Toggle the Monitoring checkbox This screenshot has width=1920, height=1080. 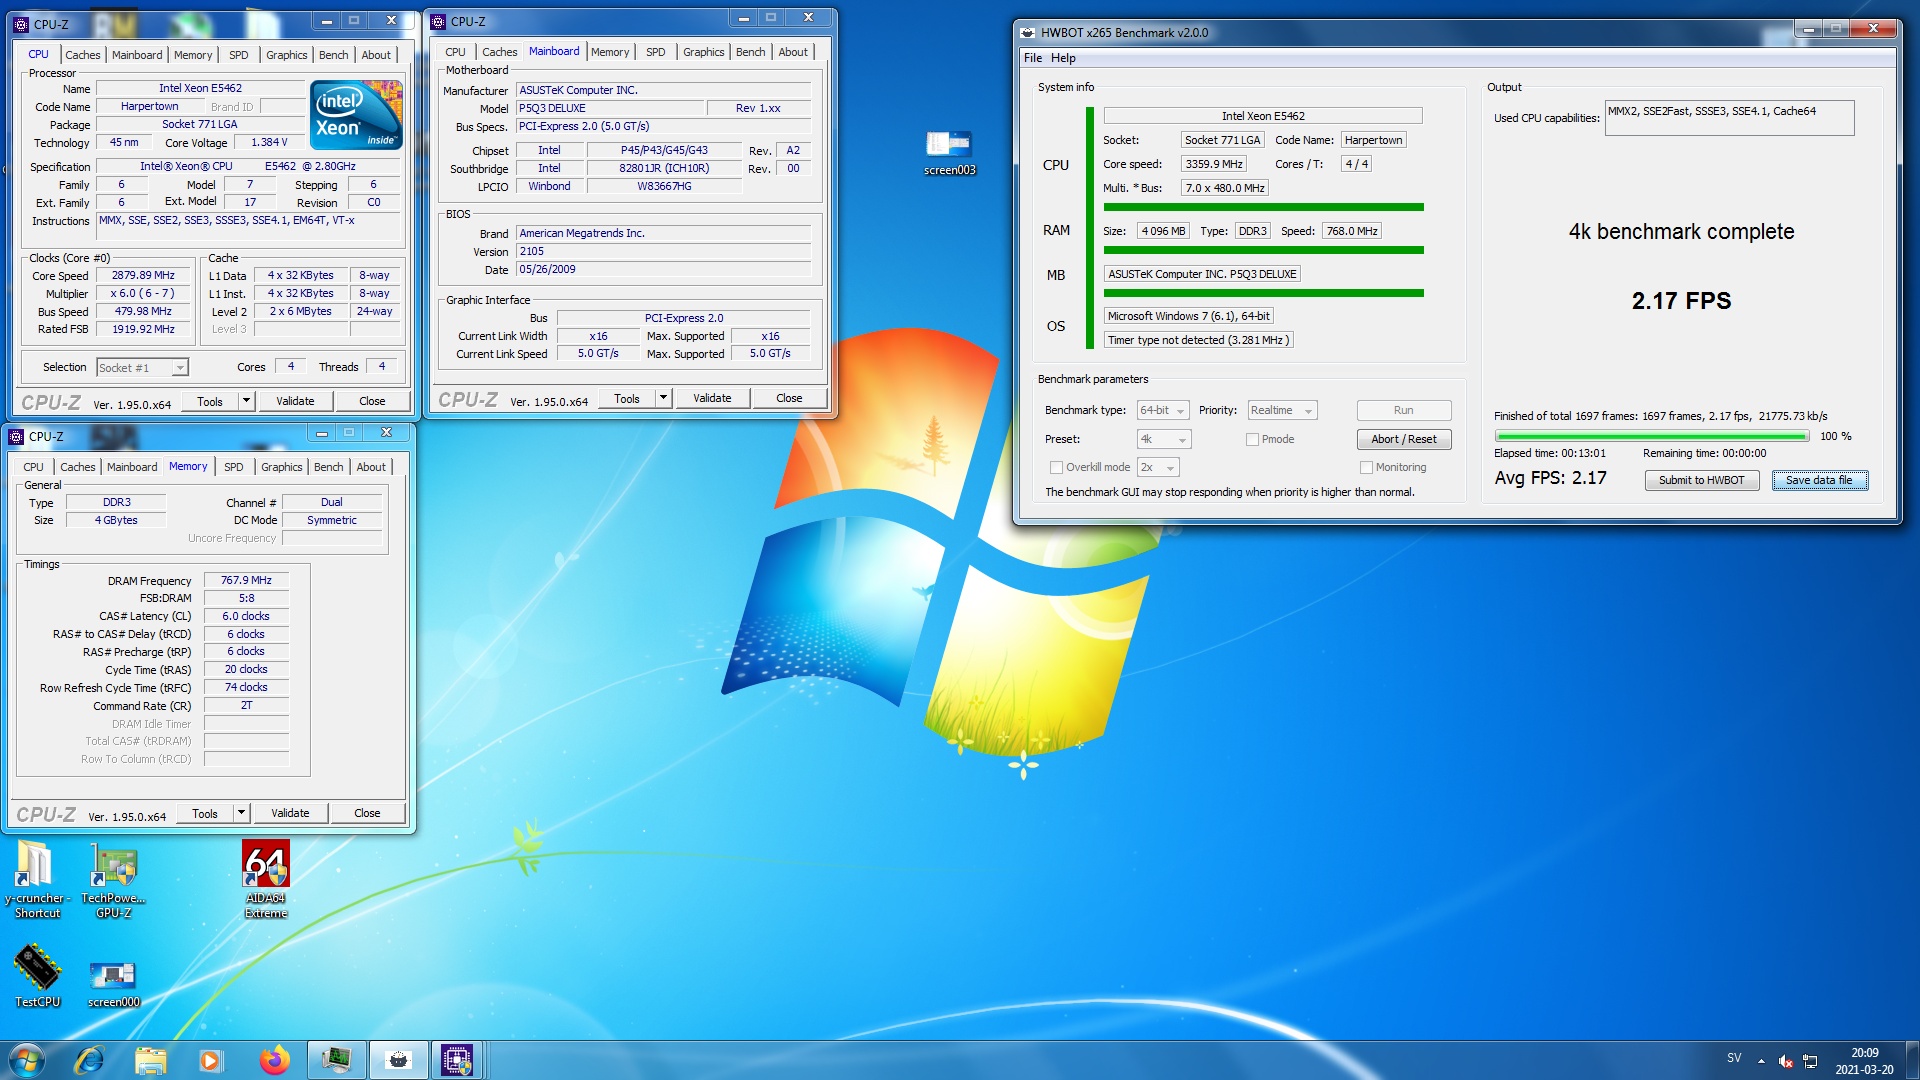point(1366,467)
